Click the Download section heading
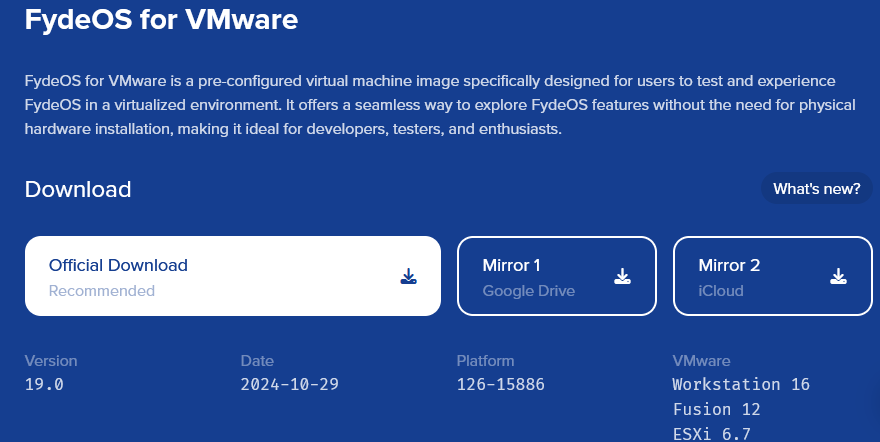 78,190
